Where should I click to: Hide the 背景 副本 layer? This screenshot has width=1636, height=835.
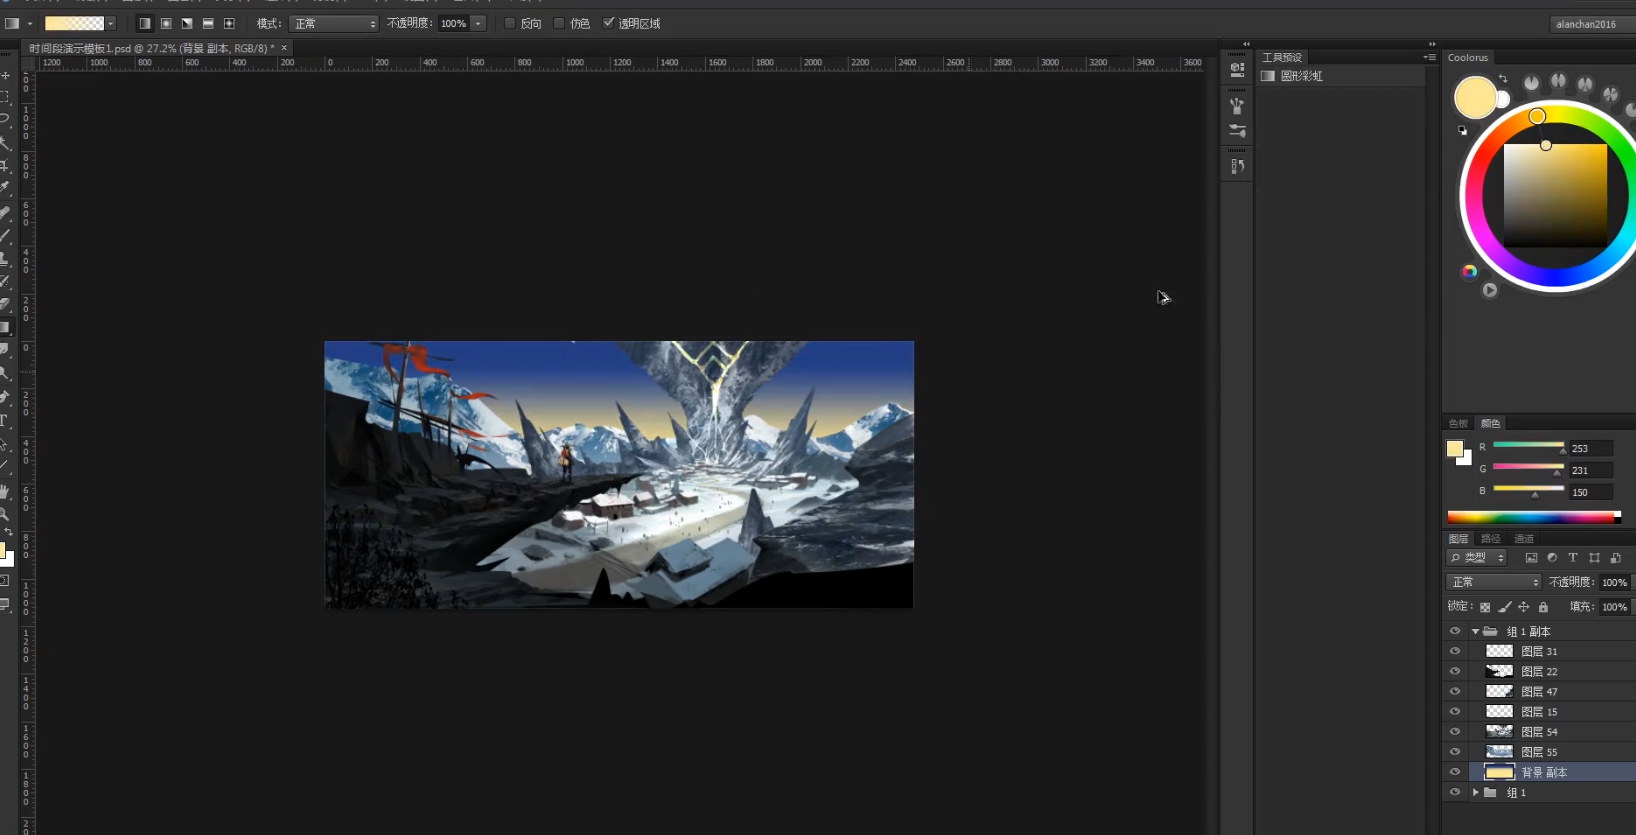click(x=1455, y=772)
